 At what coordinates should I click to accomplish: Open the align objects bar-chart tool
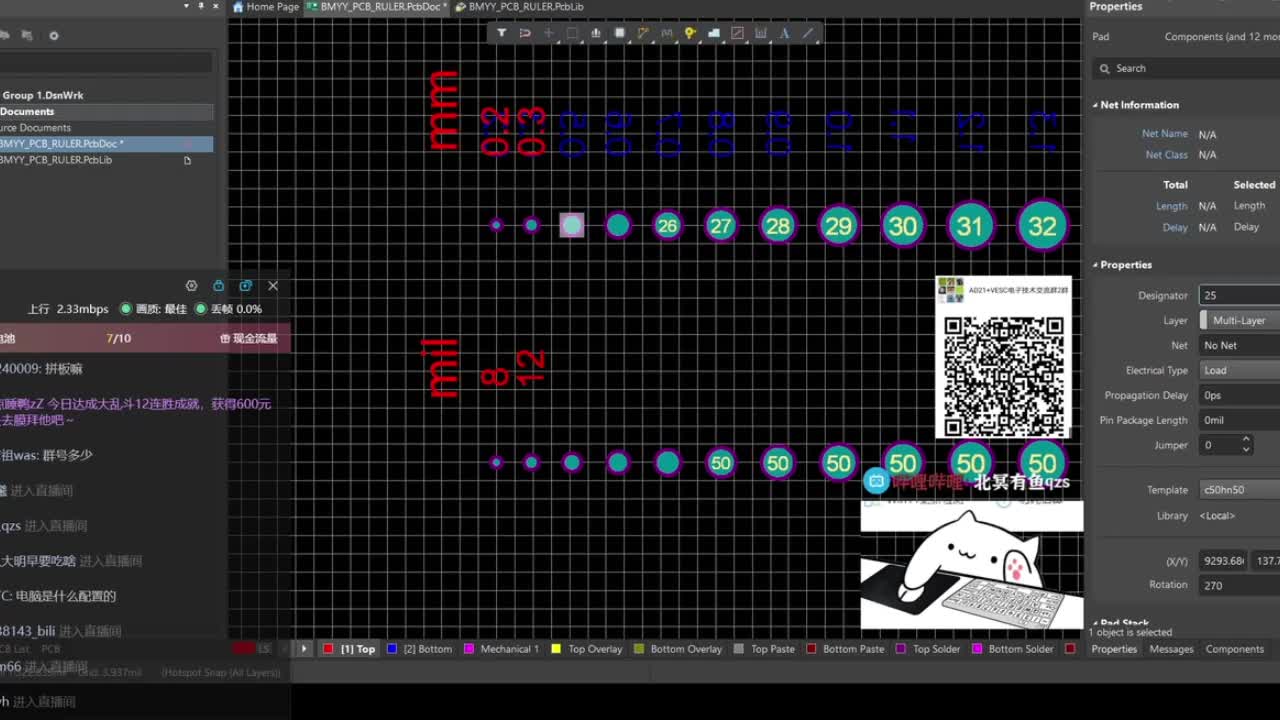pyautogui.click(x=596, y=33)
